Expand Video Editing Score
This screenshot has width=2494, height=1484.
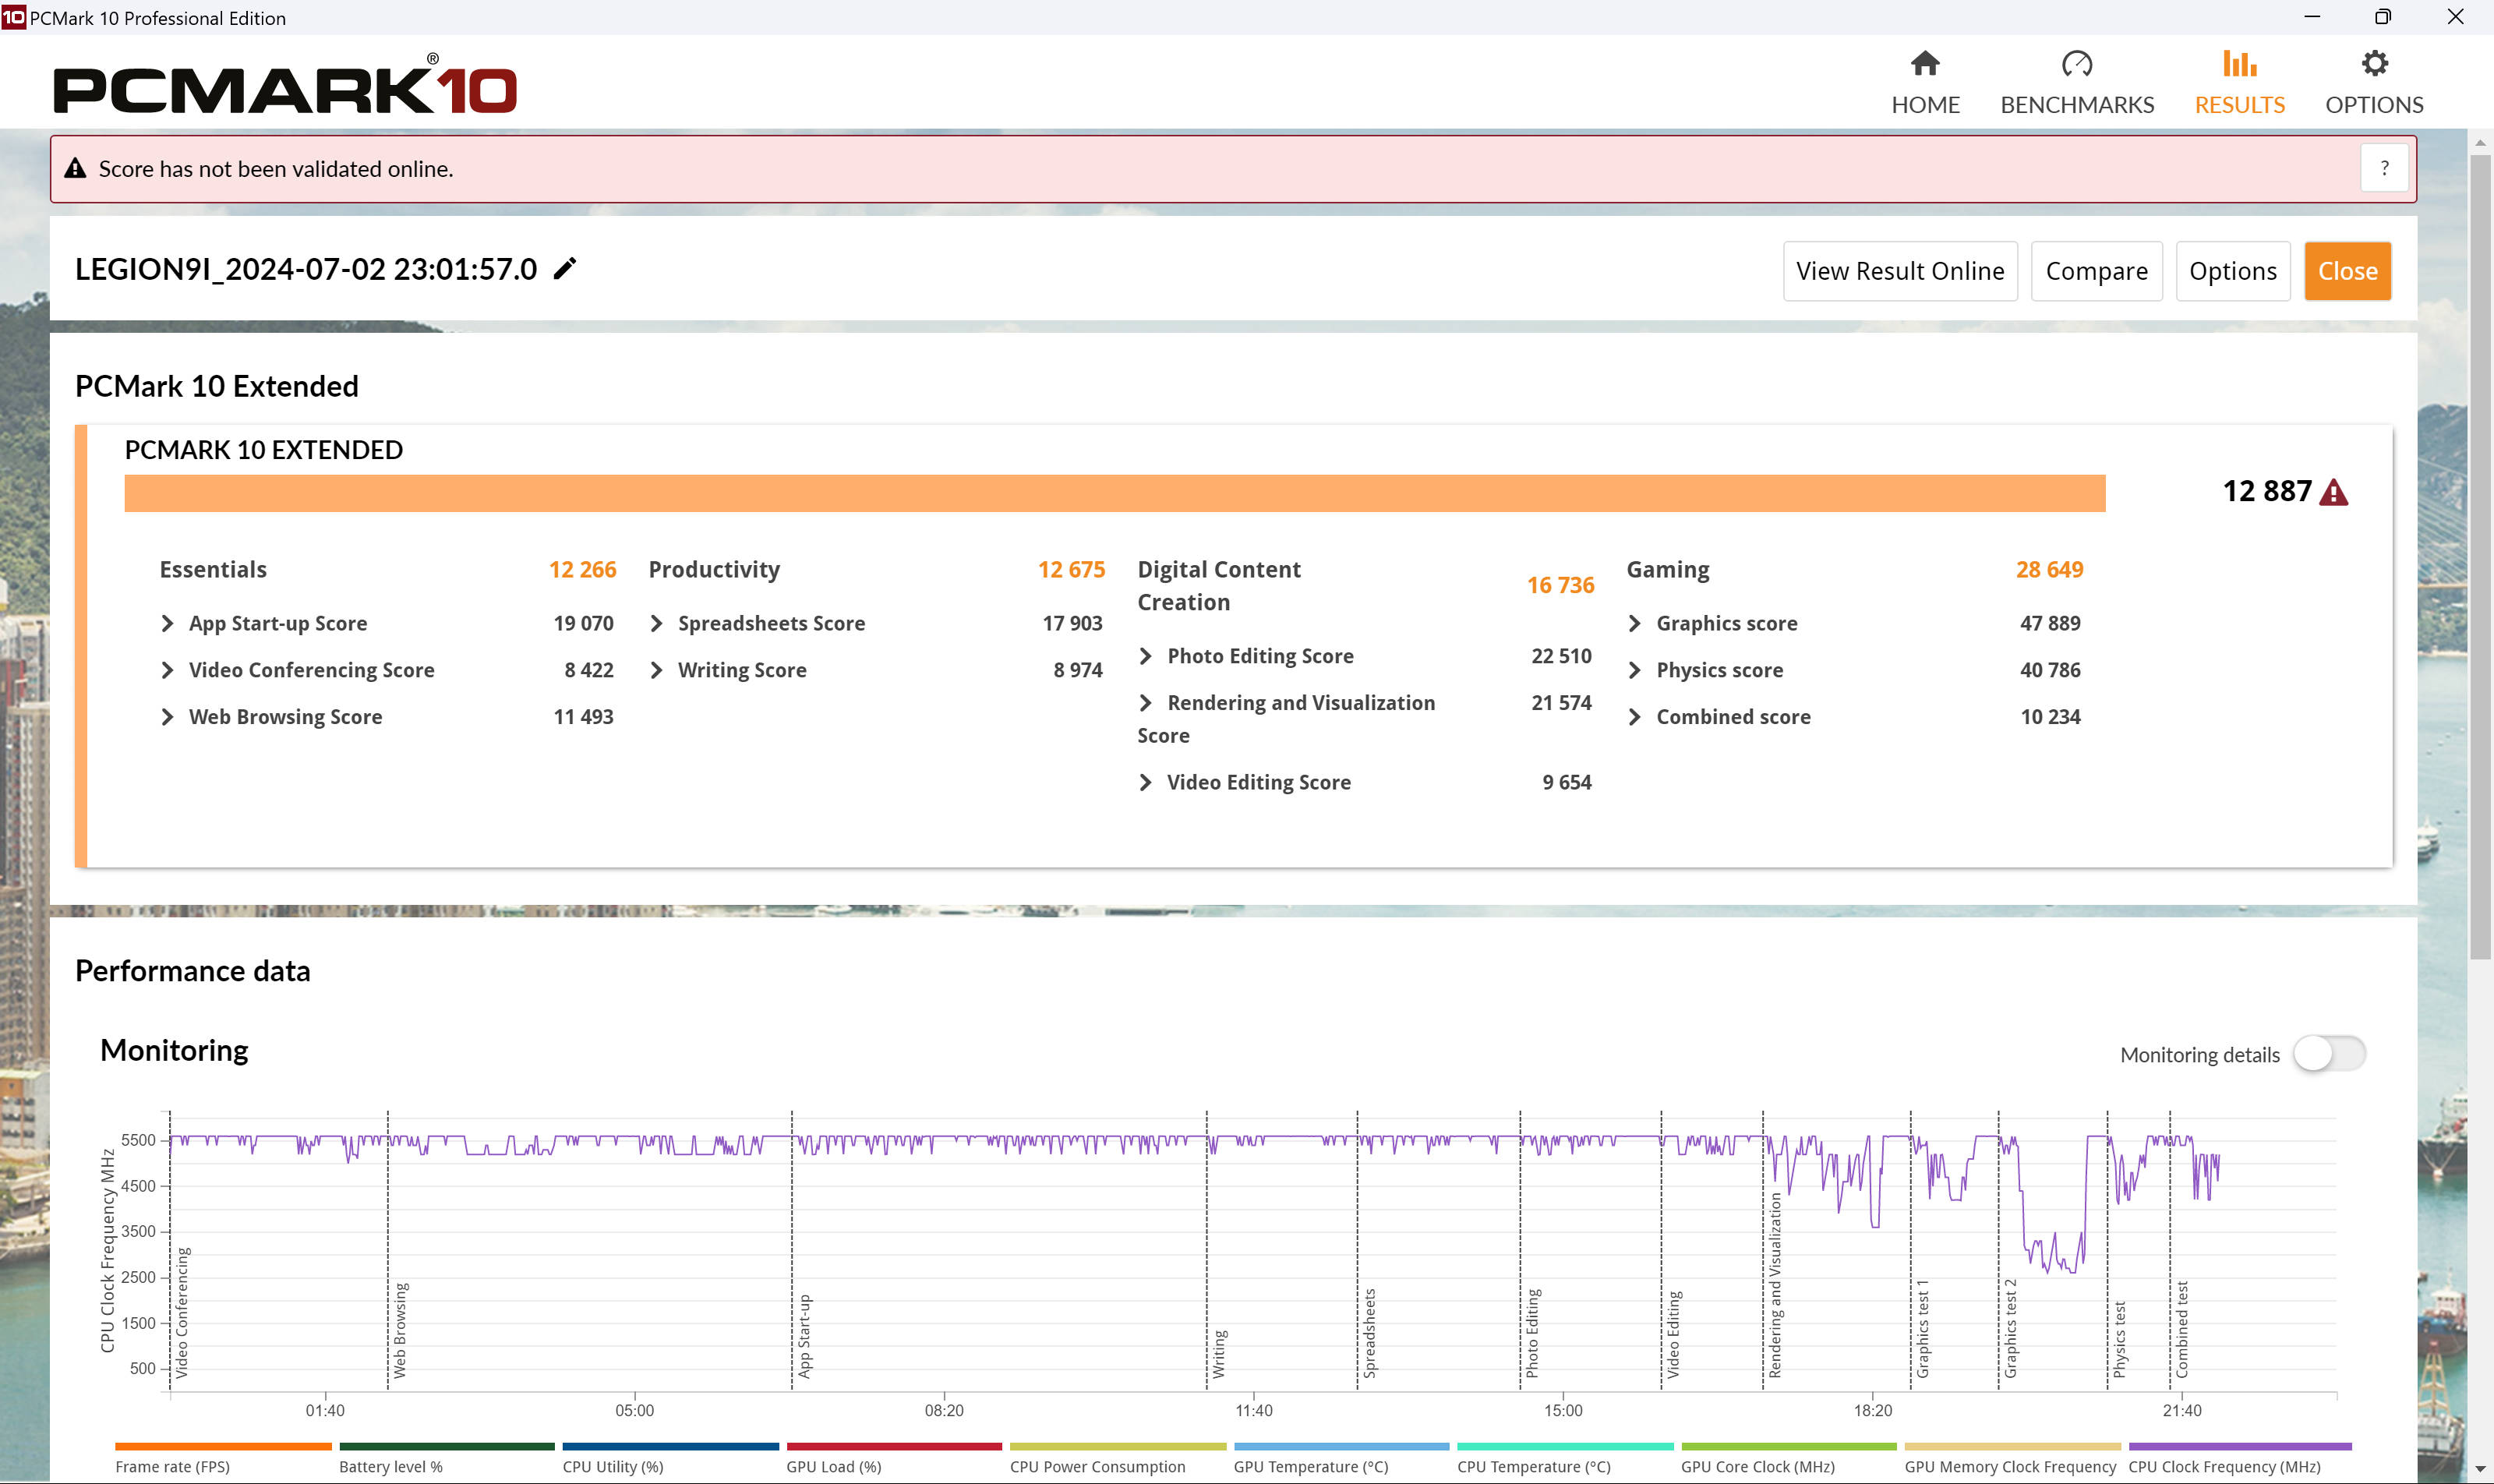[1145, 782]
